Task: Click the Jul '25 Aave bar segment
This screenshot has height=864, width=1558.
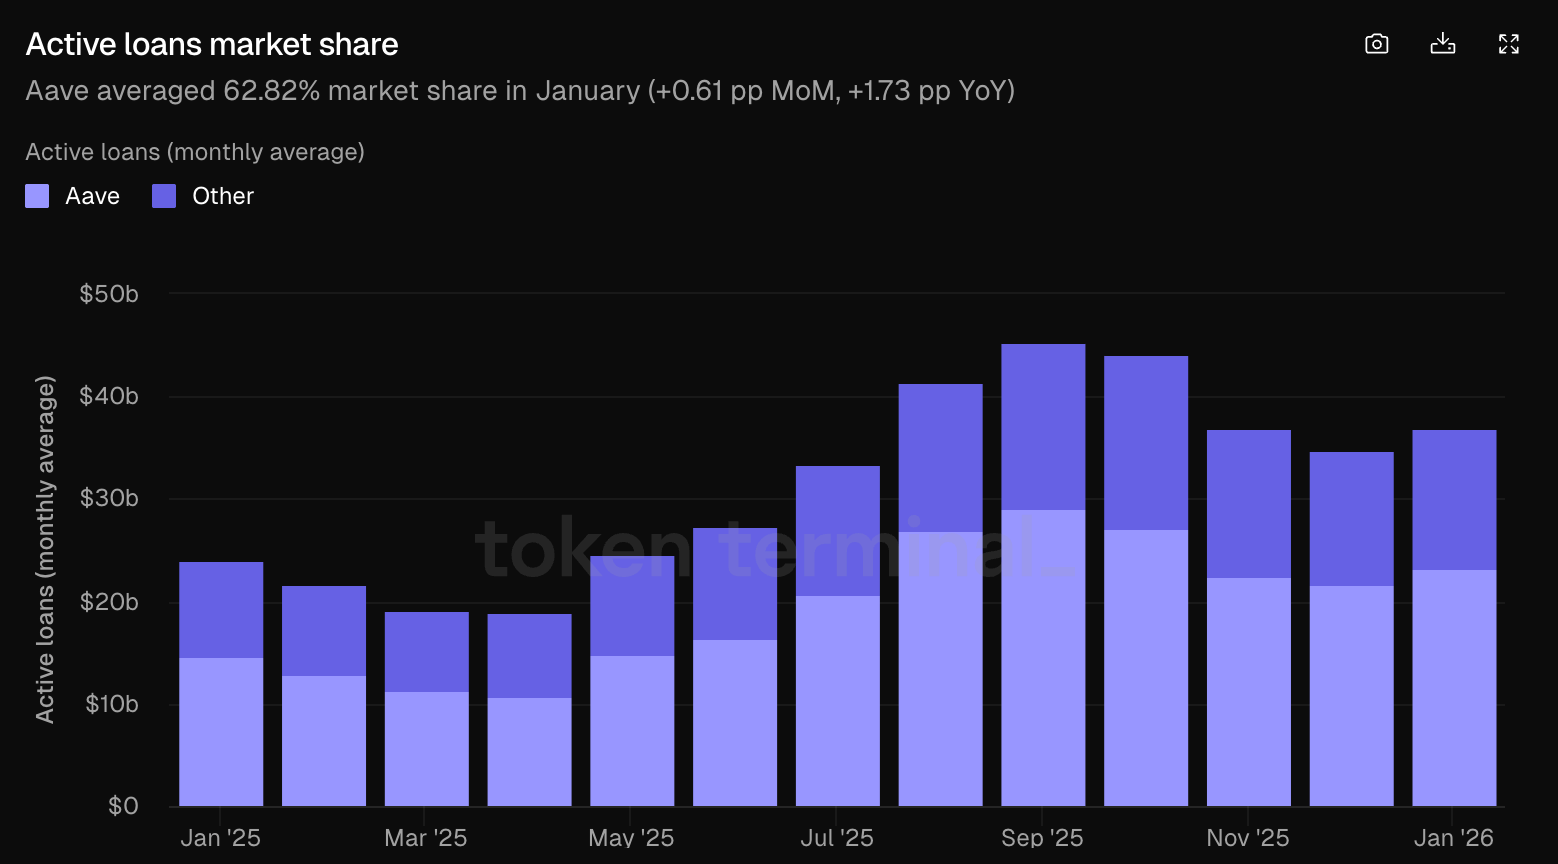Action: [x=838, y=701]
